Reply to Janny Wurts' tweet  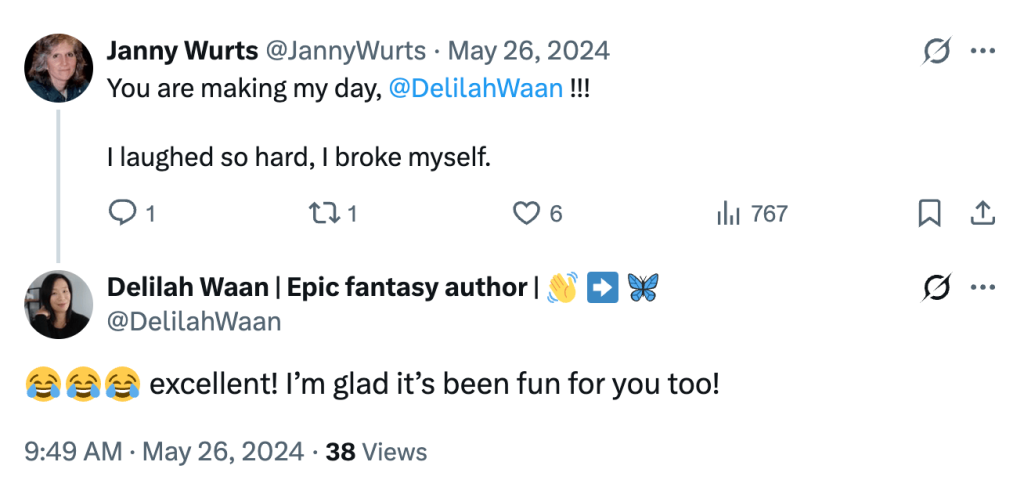[x=122, y=213]
